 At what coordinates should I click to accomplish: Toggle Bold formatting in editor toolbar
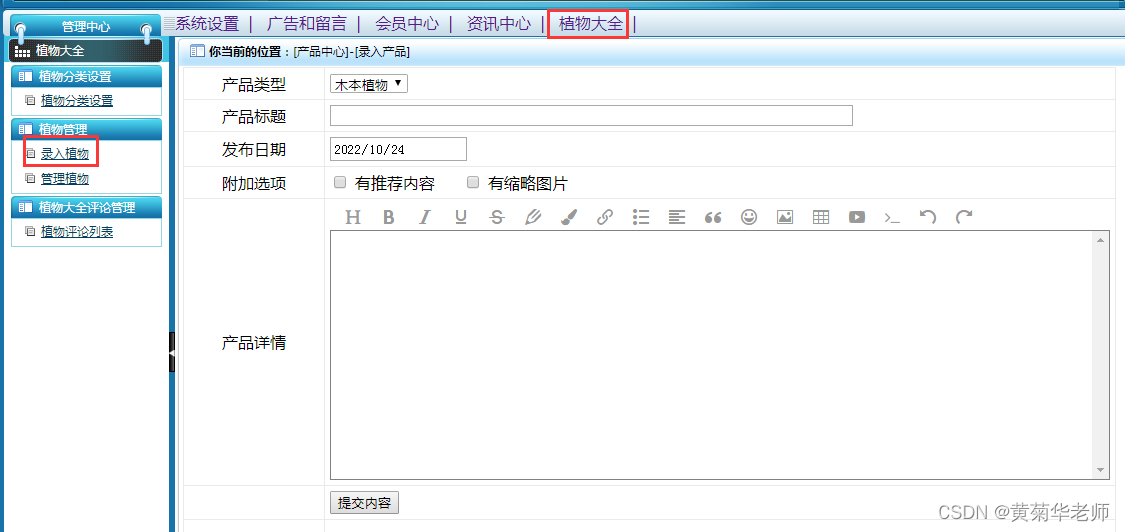point(389,217)
